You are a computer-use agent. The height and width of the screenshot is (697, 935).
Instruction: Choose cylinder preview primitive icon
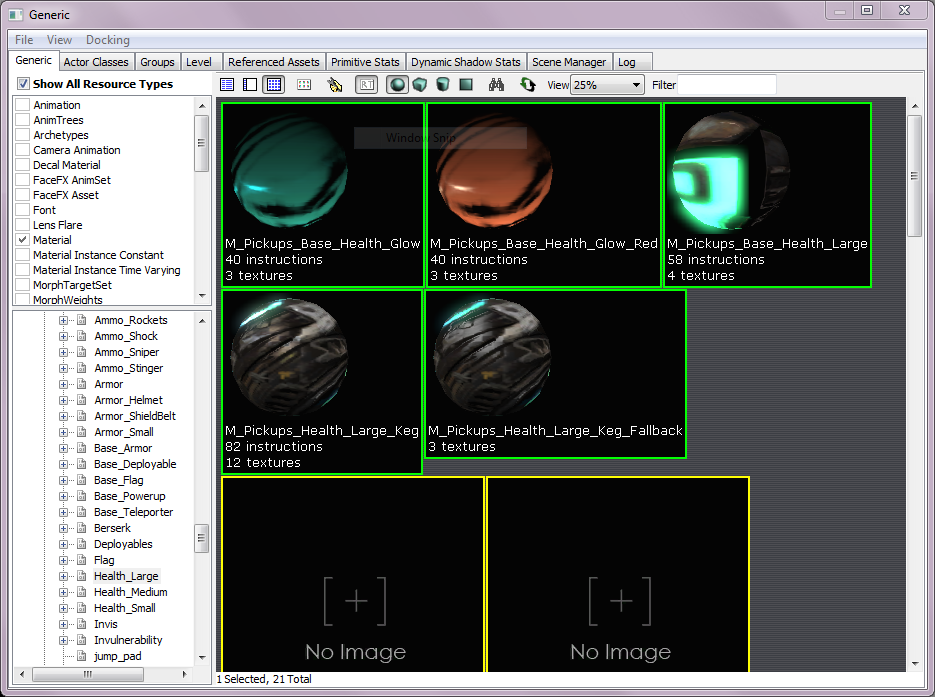click(x=443, y=85)
